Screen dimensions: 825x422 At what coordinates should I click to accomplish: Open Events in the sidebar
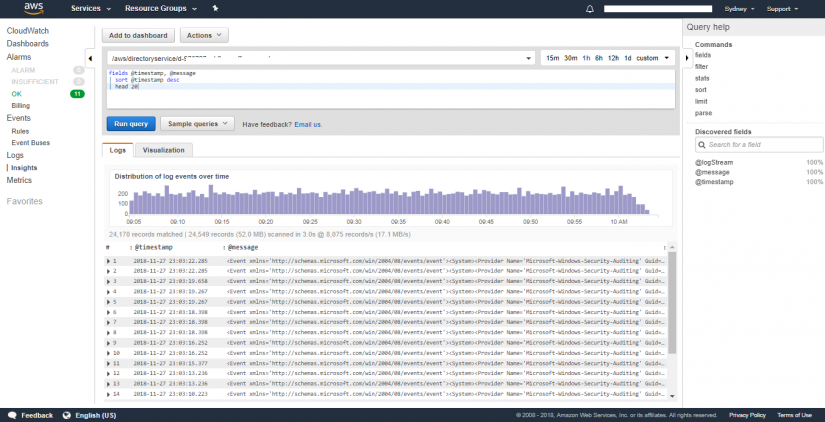(18, 118)
